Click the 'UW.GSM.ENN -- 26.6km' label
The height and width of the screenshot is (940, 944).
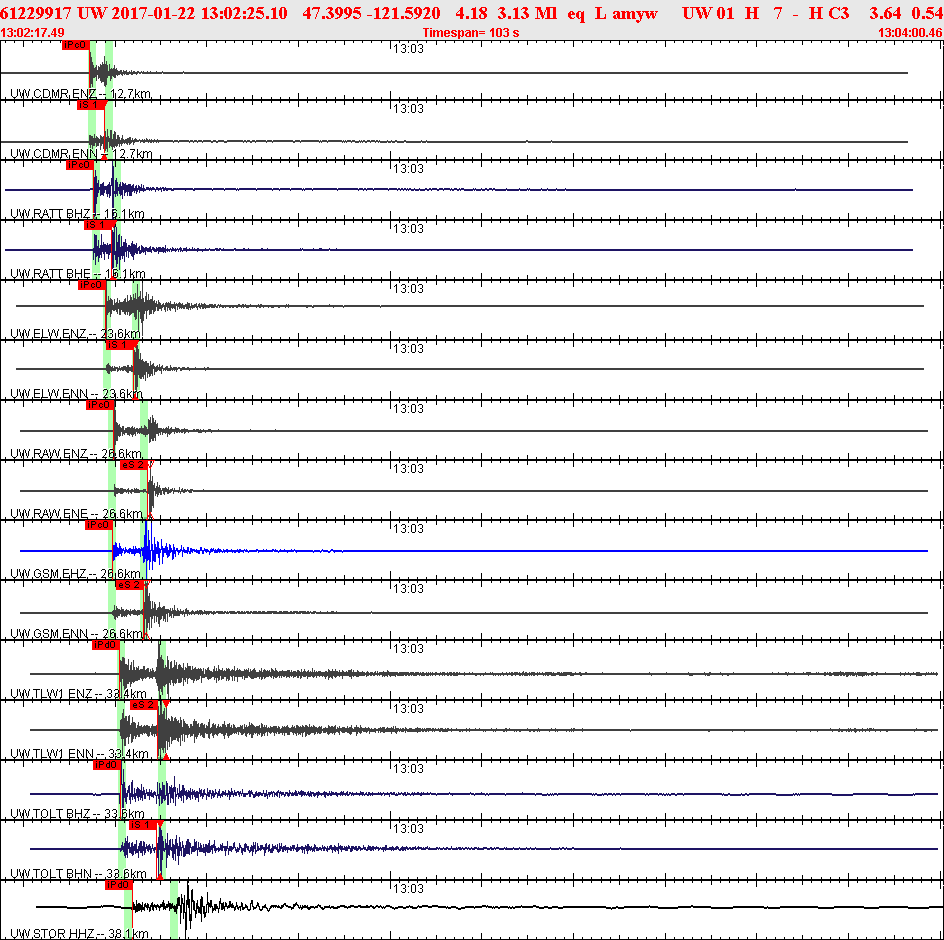click(77, 634)
